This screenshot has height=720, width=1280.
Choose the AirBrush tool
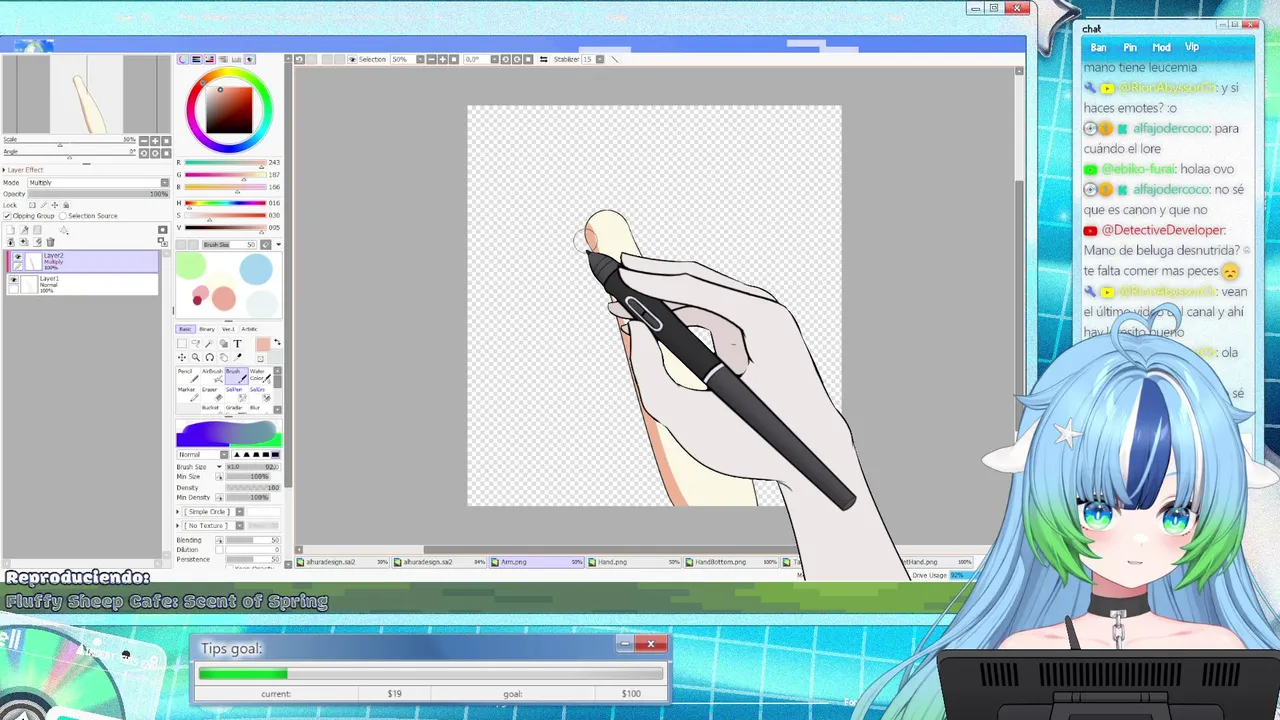[x=212, y=376]
